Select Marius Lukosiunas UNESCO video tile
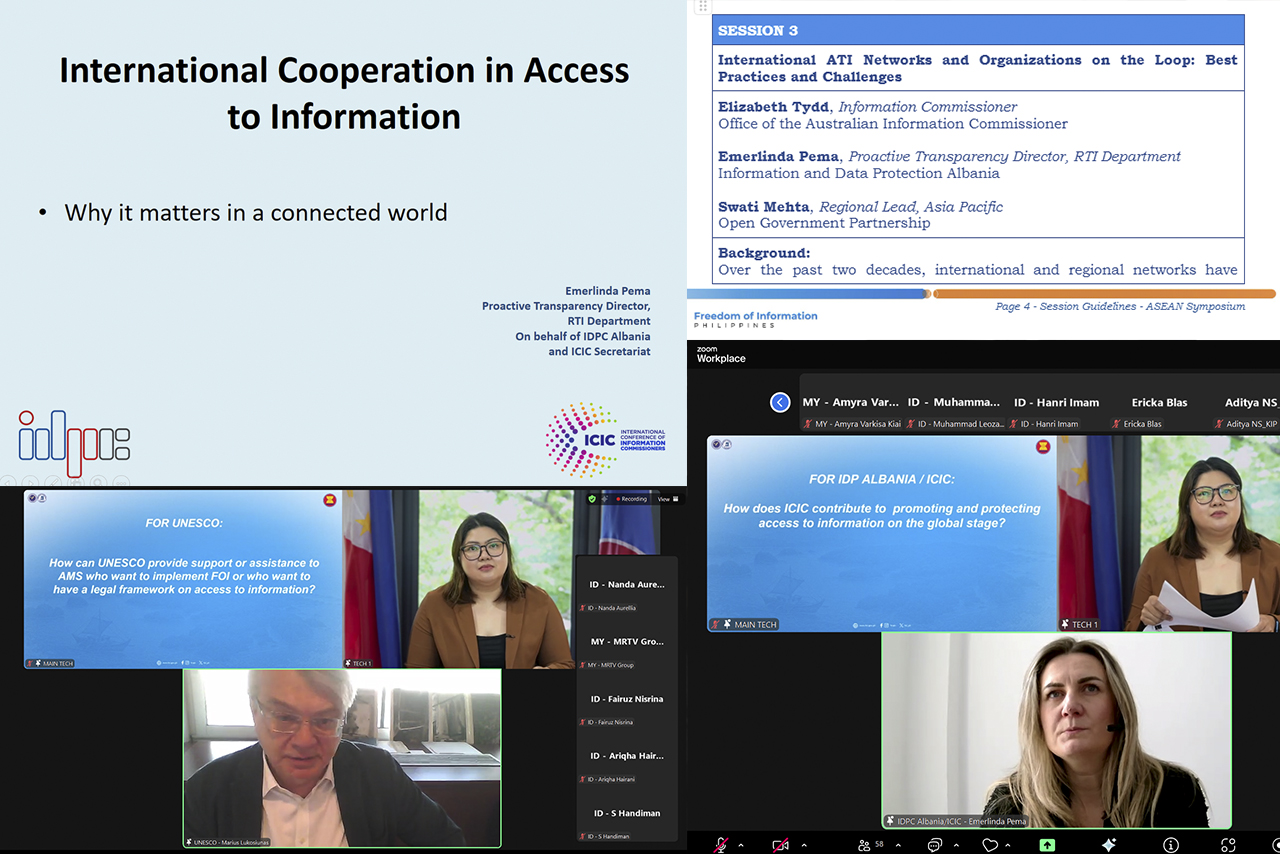The height and width of the screenshot is (854, 1280). [342, 758]
